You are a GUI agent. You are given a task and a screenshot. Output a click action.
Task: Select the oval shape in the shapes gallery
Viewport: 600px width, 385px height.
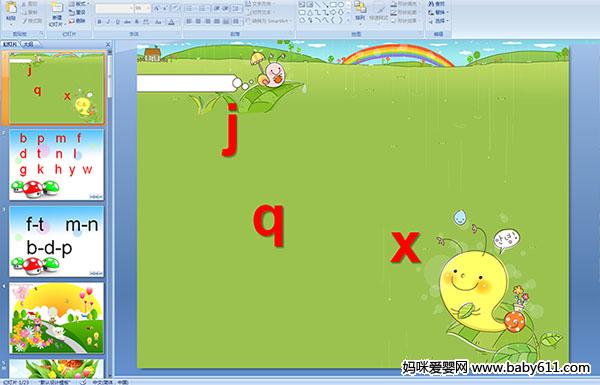[x=342, y=5]
